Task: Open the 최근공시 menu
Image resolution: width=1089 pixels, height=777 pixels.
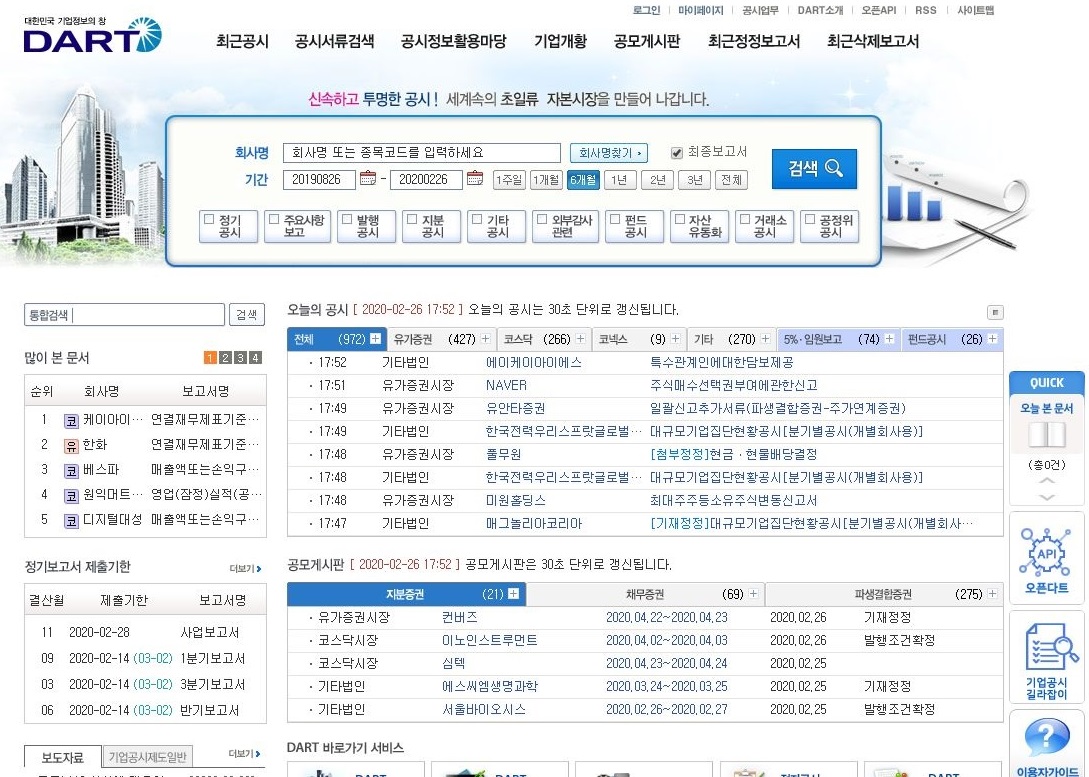Action: (x=242, y=42)
